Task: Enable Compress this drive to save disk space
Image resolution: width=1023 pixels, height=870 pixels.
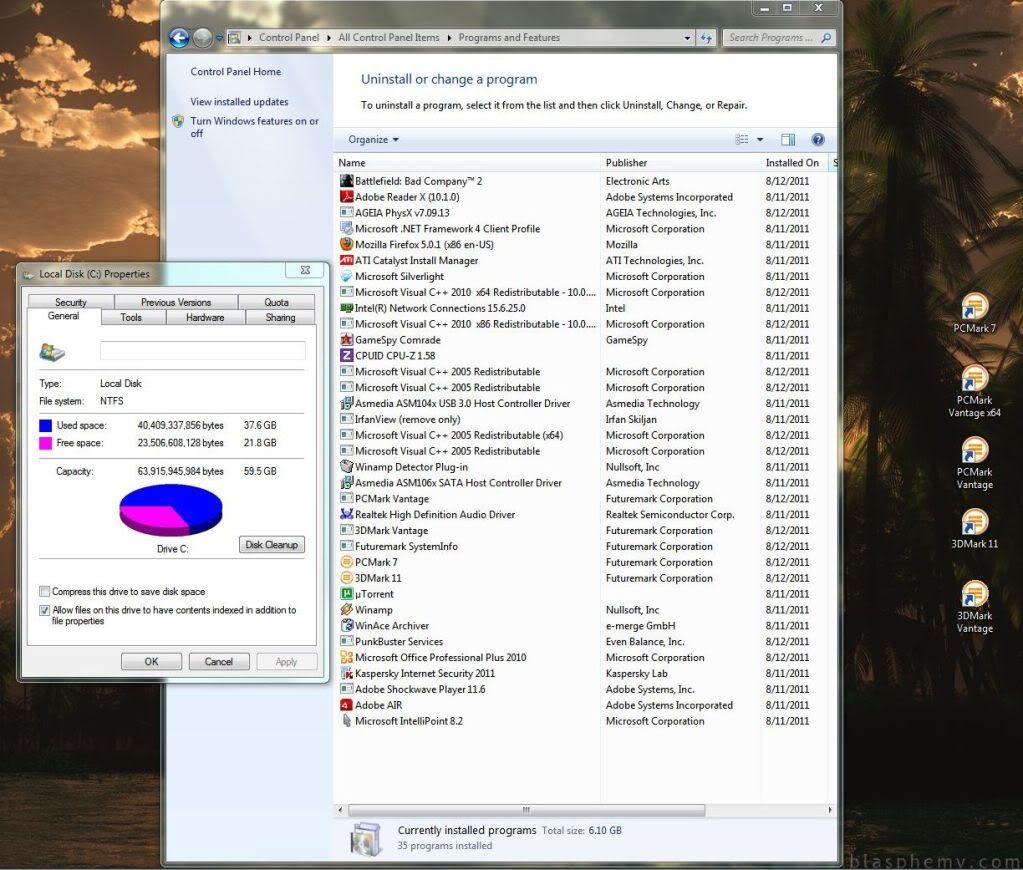Action: click(44, 591)
